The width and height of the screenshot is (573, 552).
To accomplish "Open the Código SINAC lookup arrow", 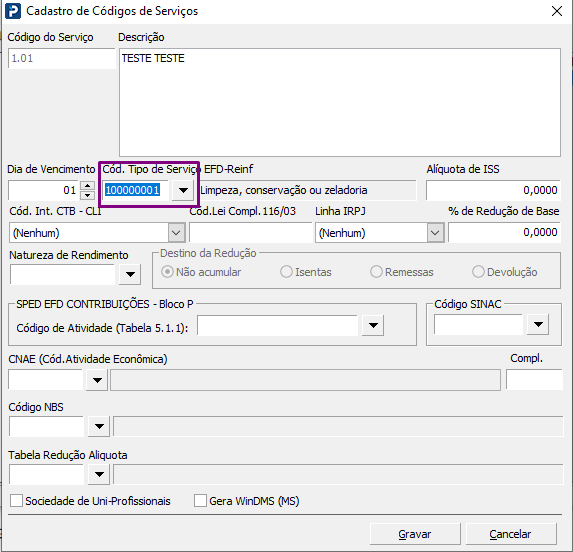I will pyautogui.click(x=538, y=324).
